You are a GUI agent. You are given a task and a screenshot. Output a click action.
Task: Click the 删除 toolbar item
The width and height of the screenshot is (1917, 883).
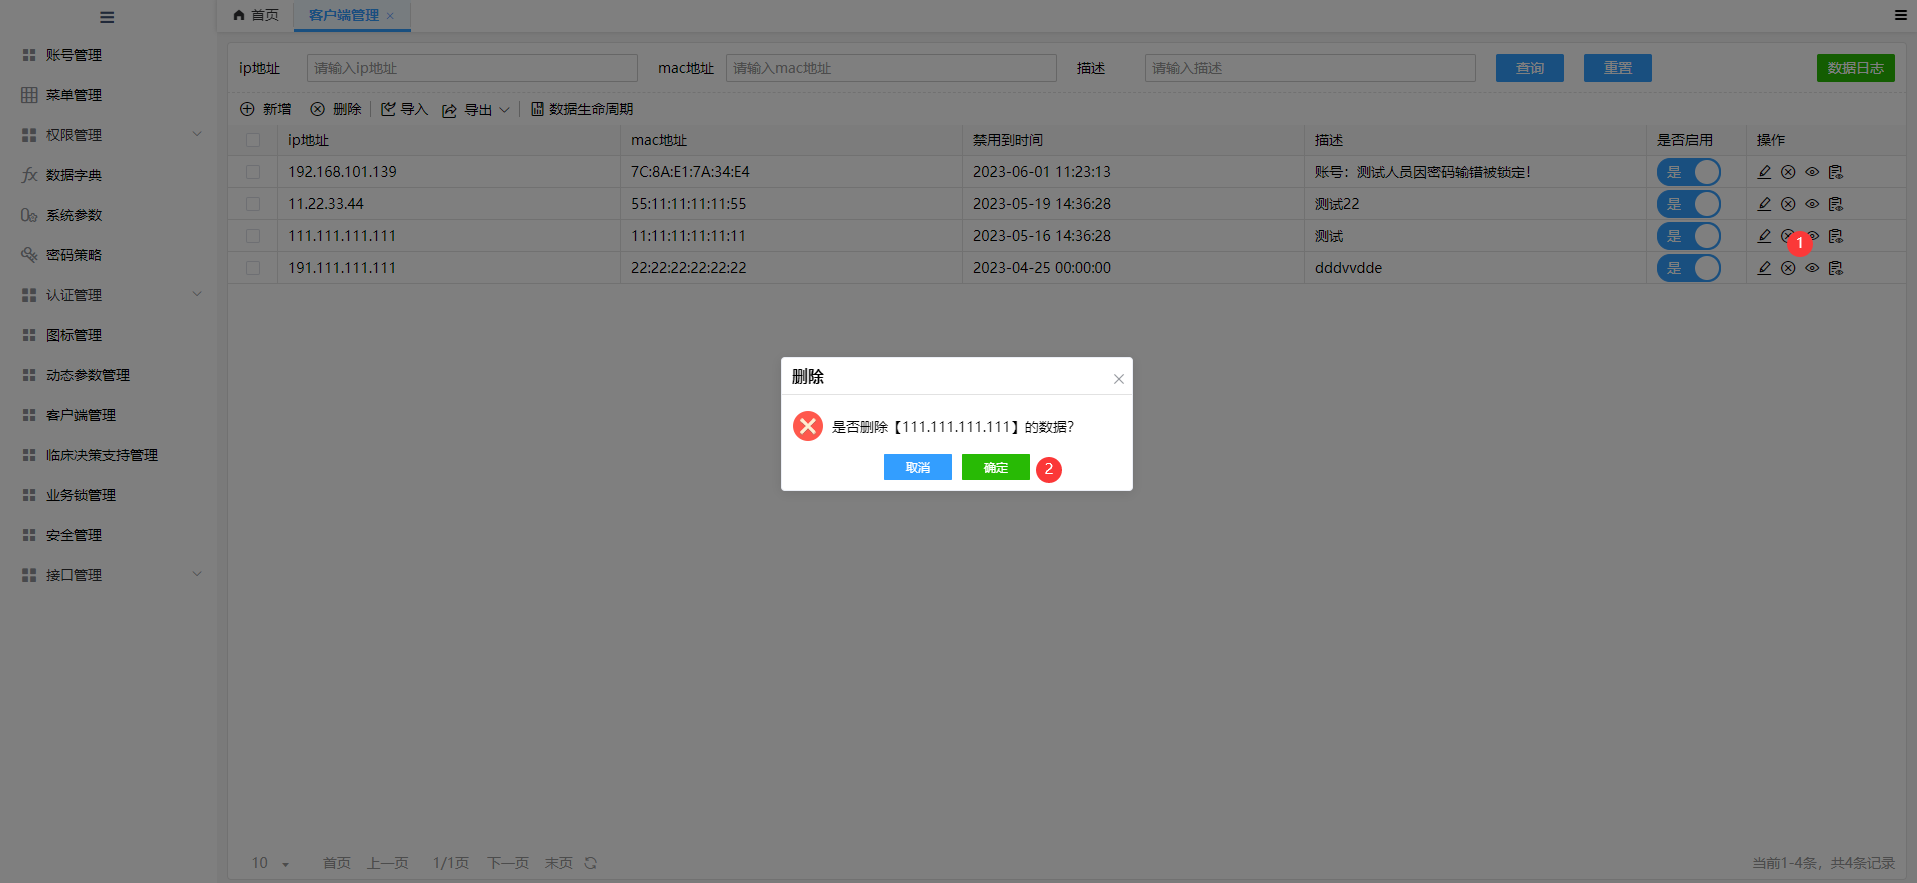click(336, 109)
